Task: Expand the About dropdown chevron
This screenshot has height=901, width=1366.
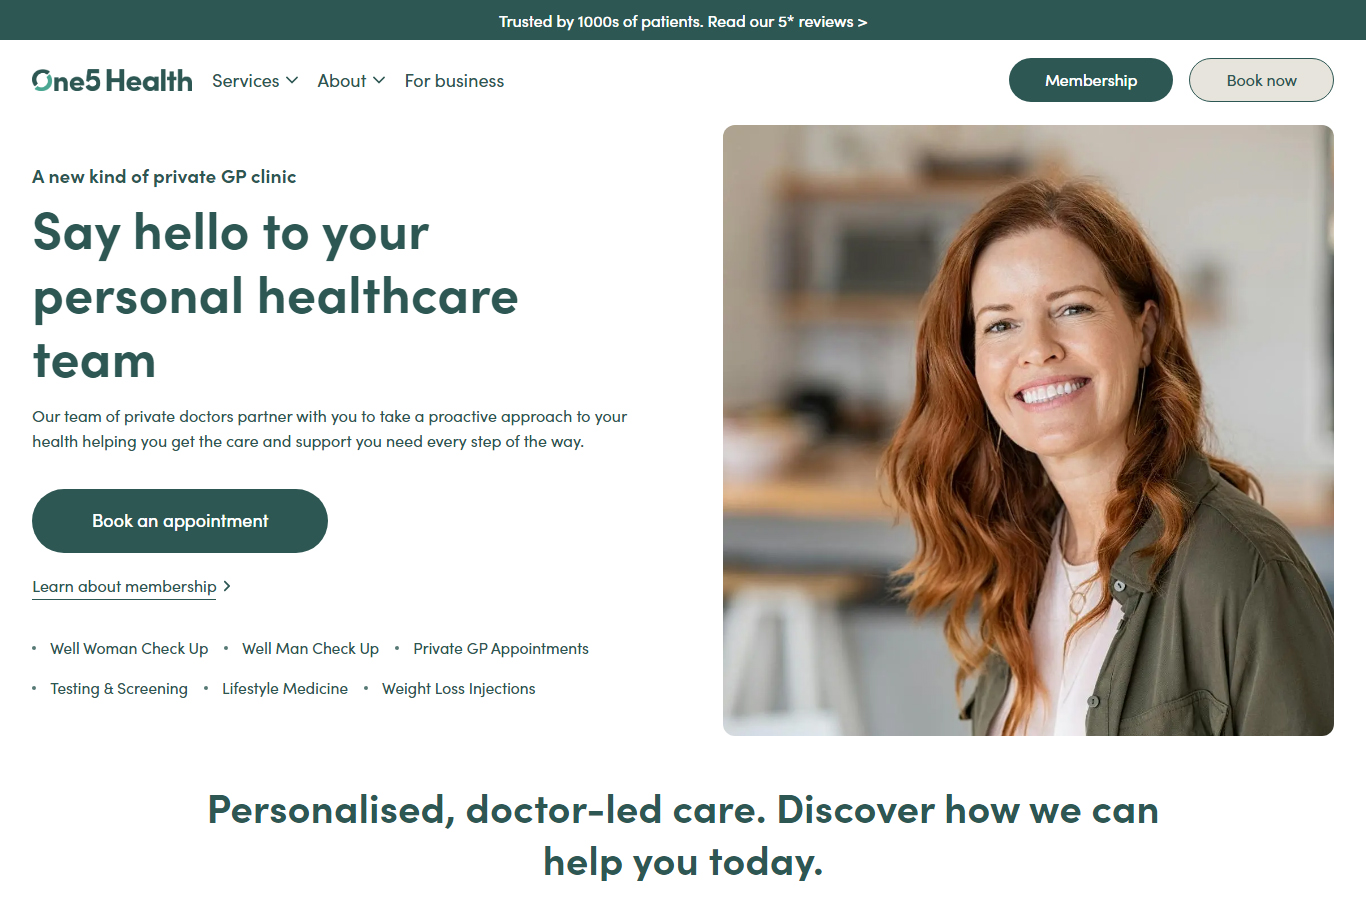Action: pos(379,80)
